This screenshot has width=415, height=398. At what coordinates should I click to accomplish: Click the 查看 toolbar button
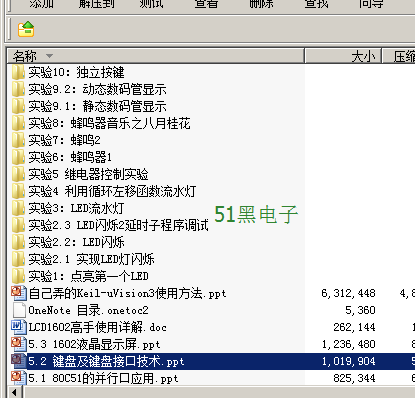tap(206, 4)
